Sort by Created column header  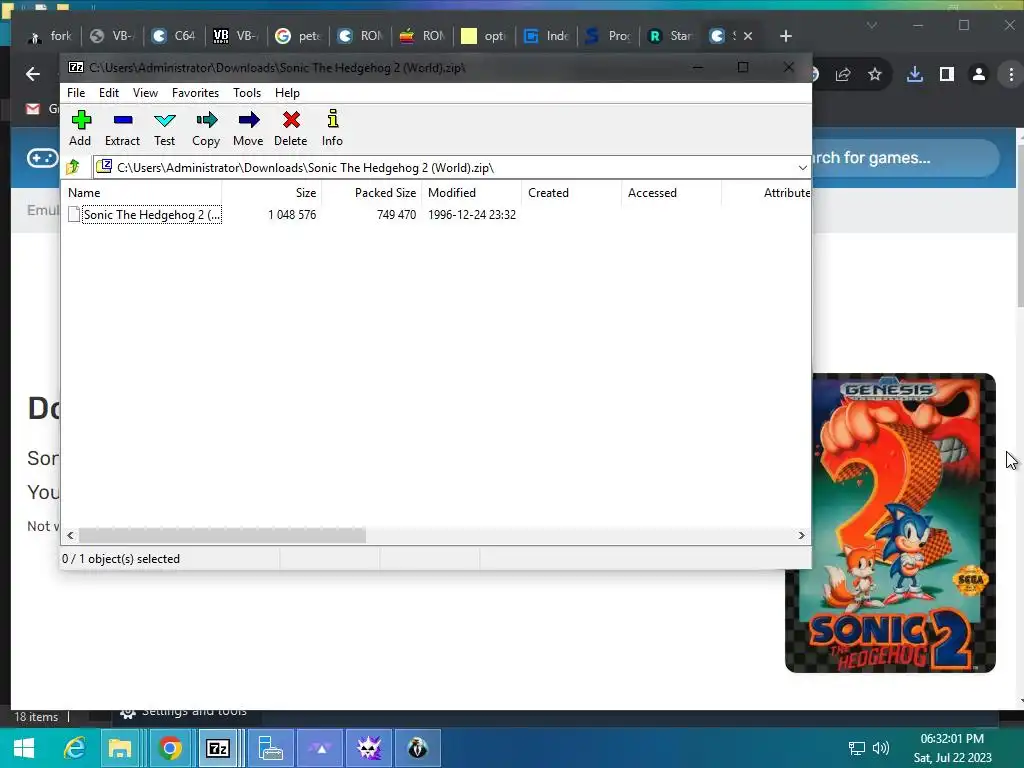click(571, 193)
